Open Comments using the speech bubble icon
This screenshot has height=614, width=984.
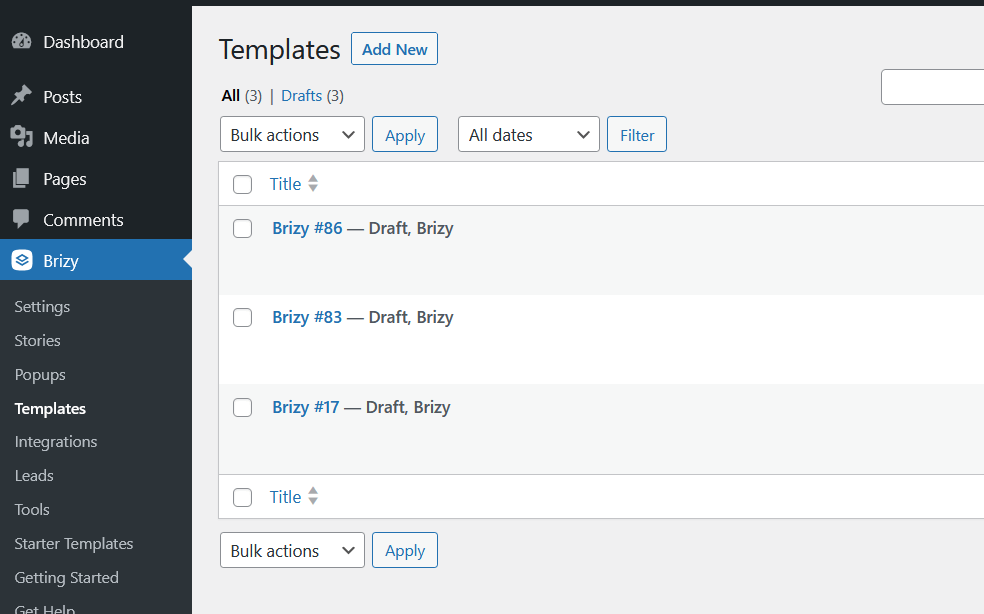pos(22,219)
